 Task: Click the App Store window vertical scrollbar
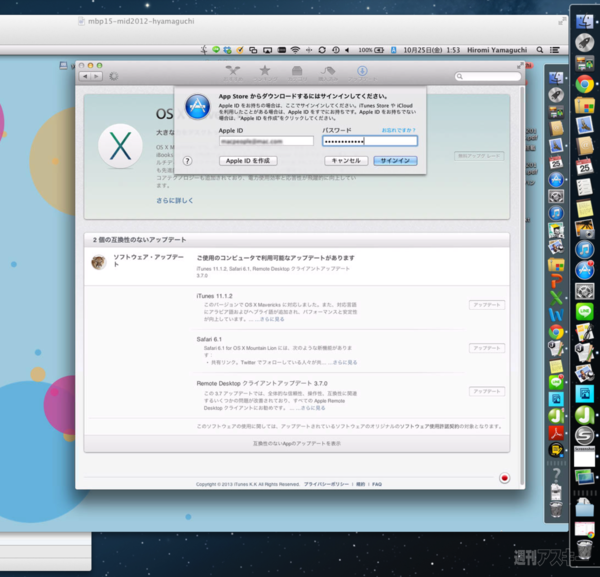522,287
